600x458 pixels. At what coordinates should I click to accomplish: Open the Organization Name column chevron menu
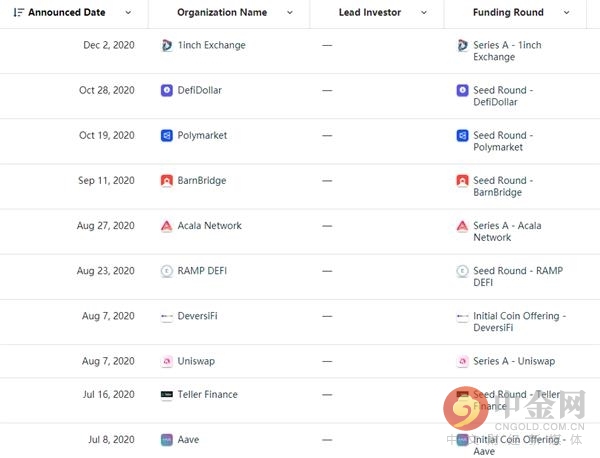pyautogui.click(x=290, y=13)
